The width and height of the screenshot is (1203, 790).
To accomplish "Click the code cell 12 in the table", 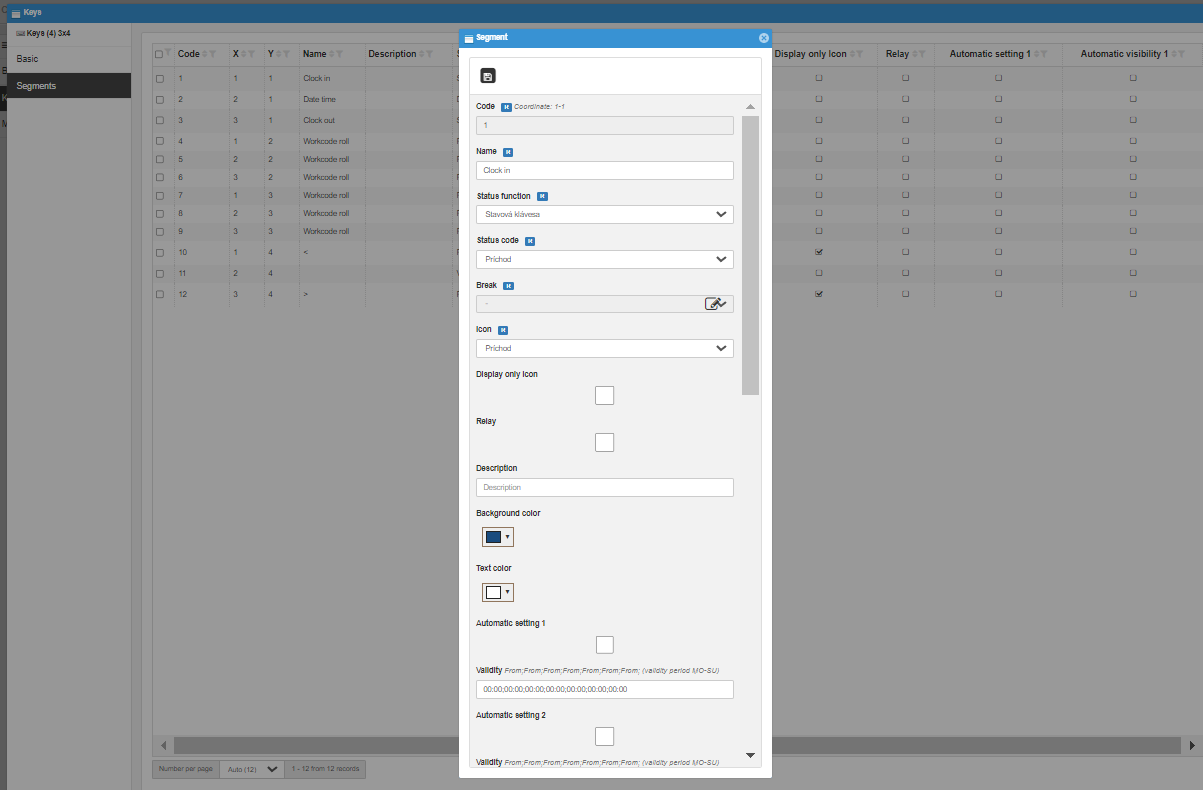I will [x=182, y=294].
